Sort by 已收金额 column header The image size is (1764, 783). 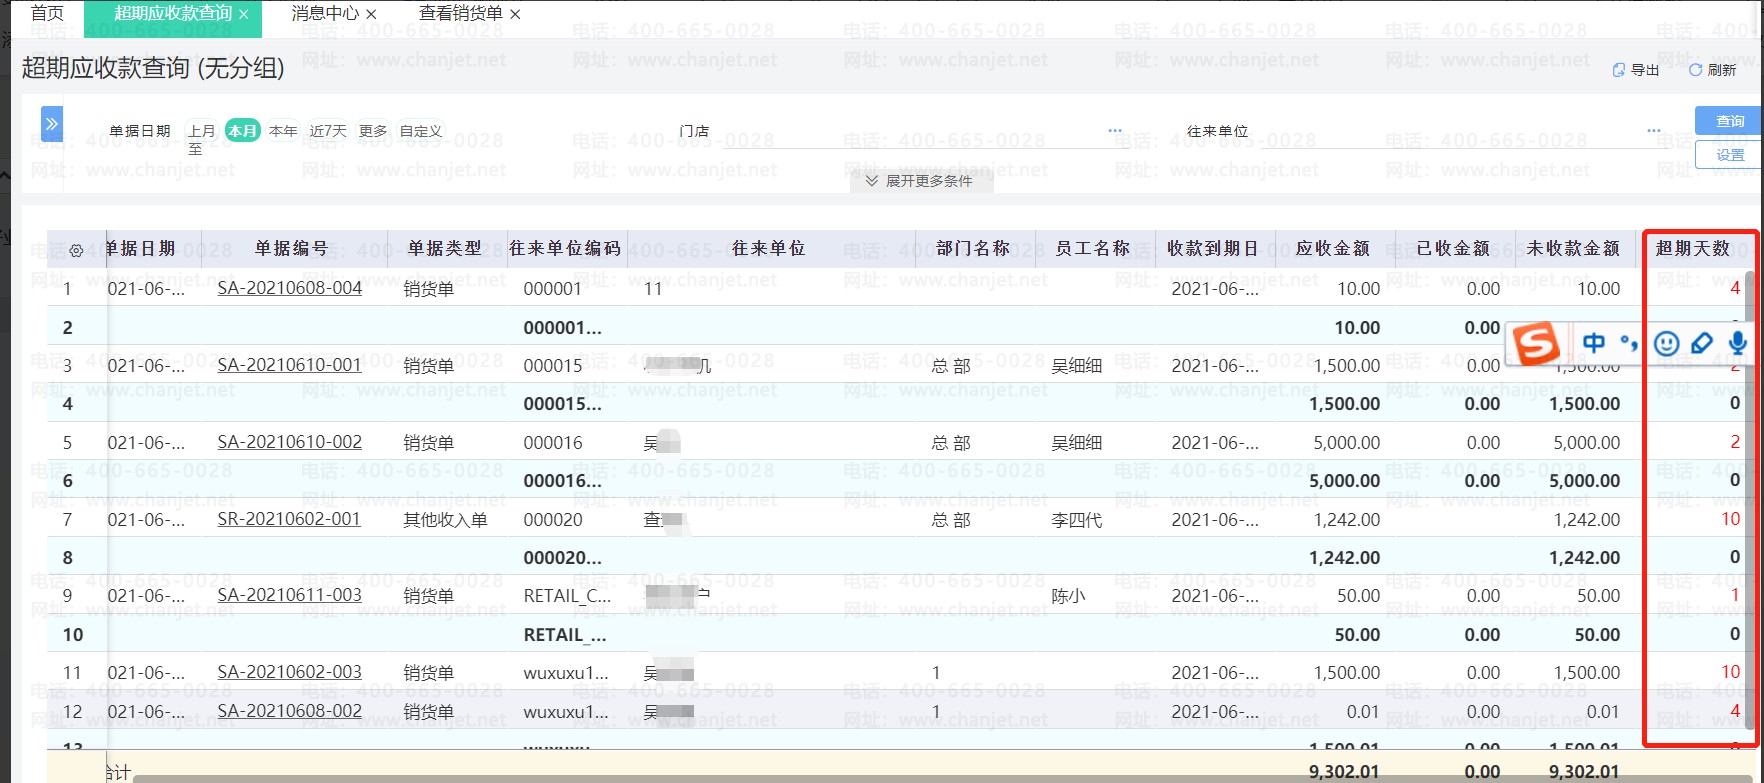tap(1453, 249)
